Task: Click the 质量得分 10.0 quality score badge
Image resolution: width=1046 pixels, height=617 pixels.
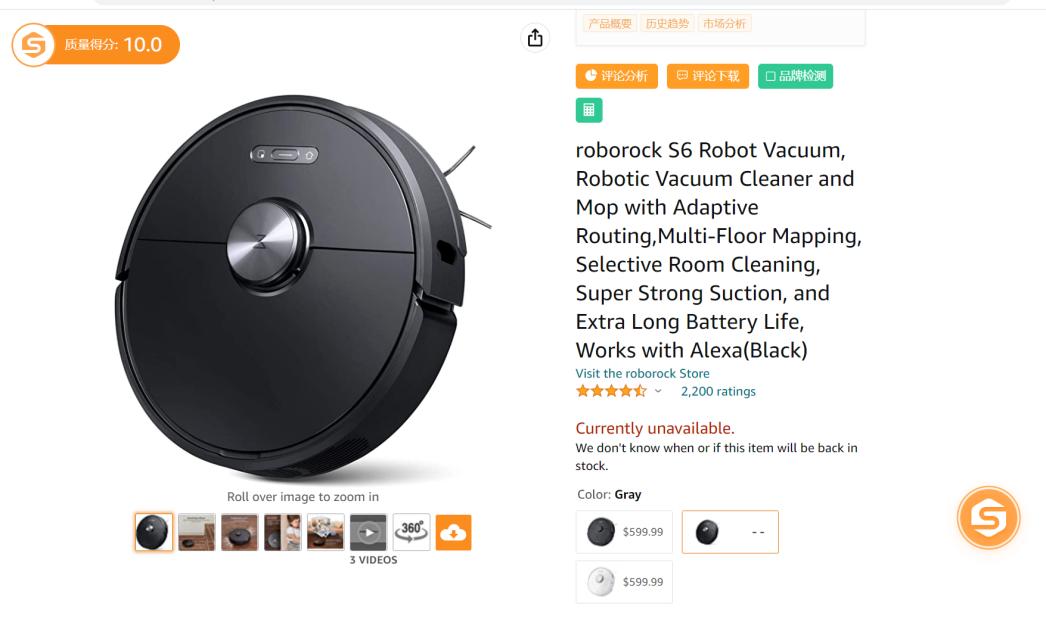Action: coord(96,45)
